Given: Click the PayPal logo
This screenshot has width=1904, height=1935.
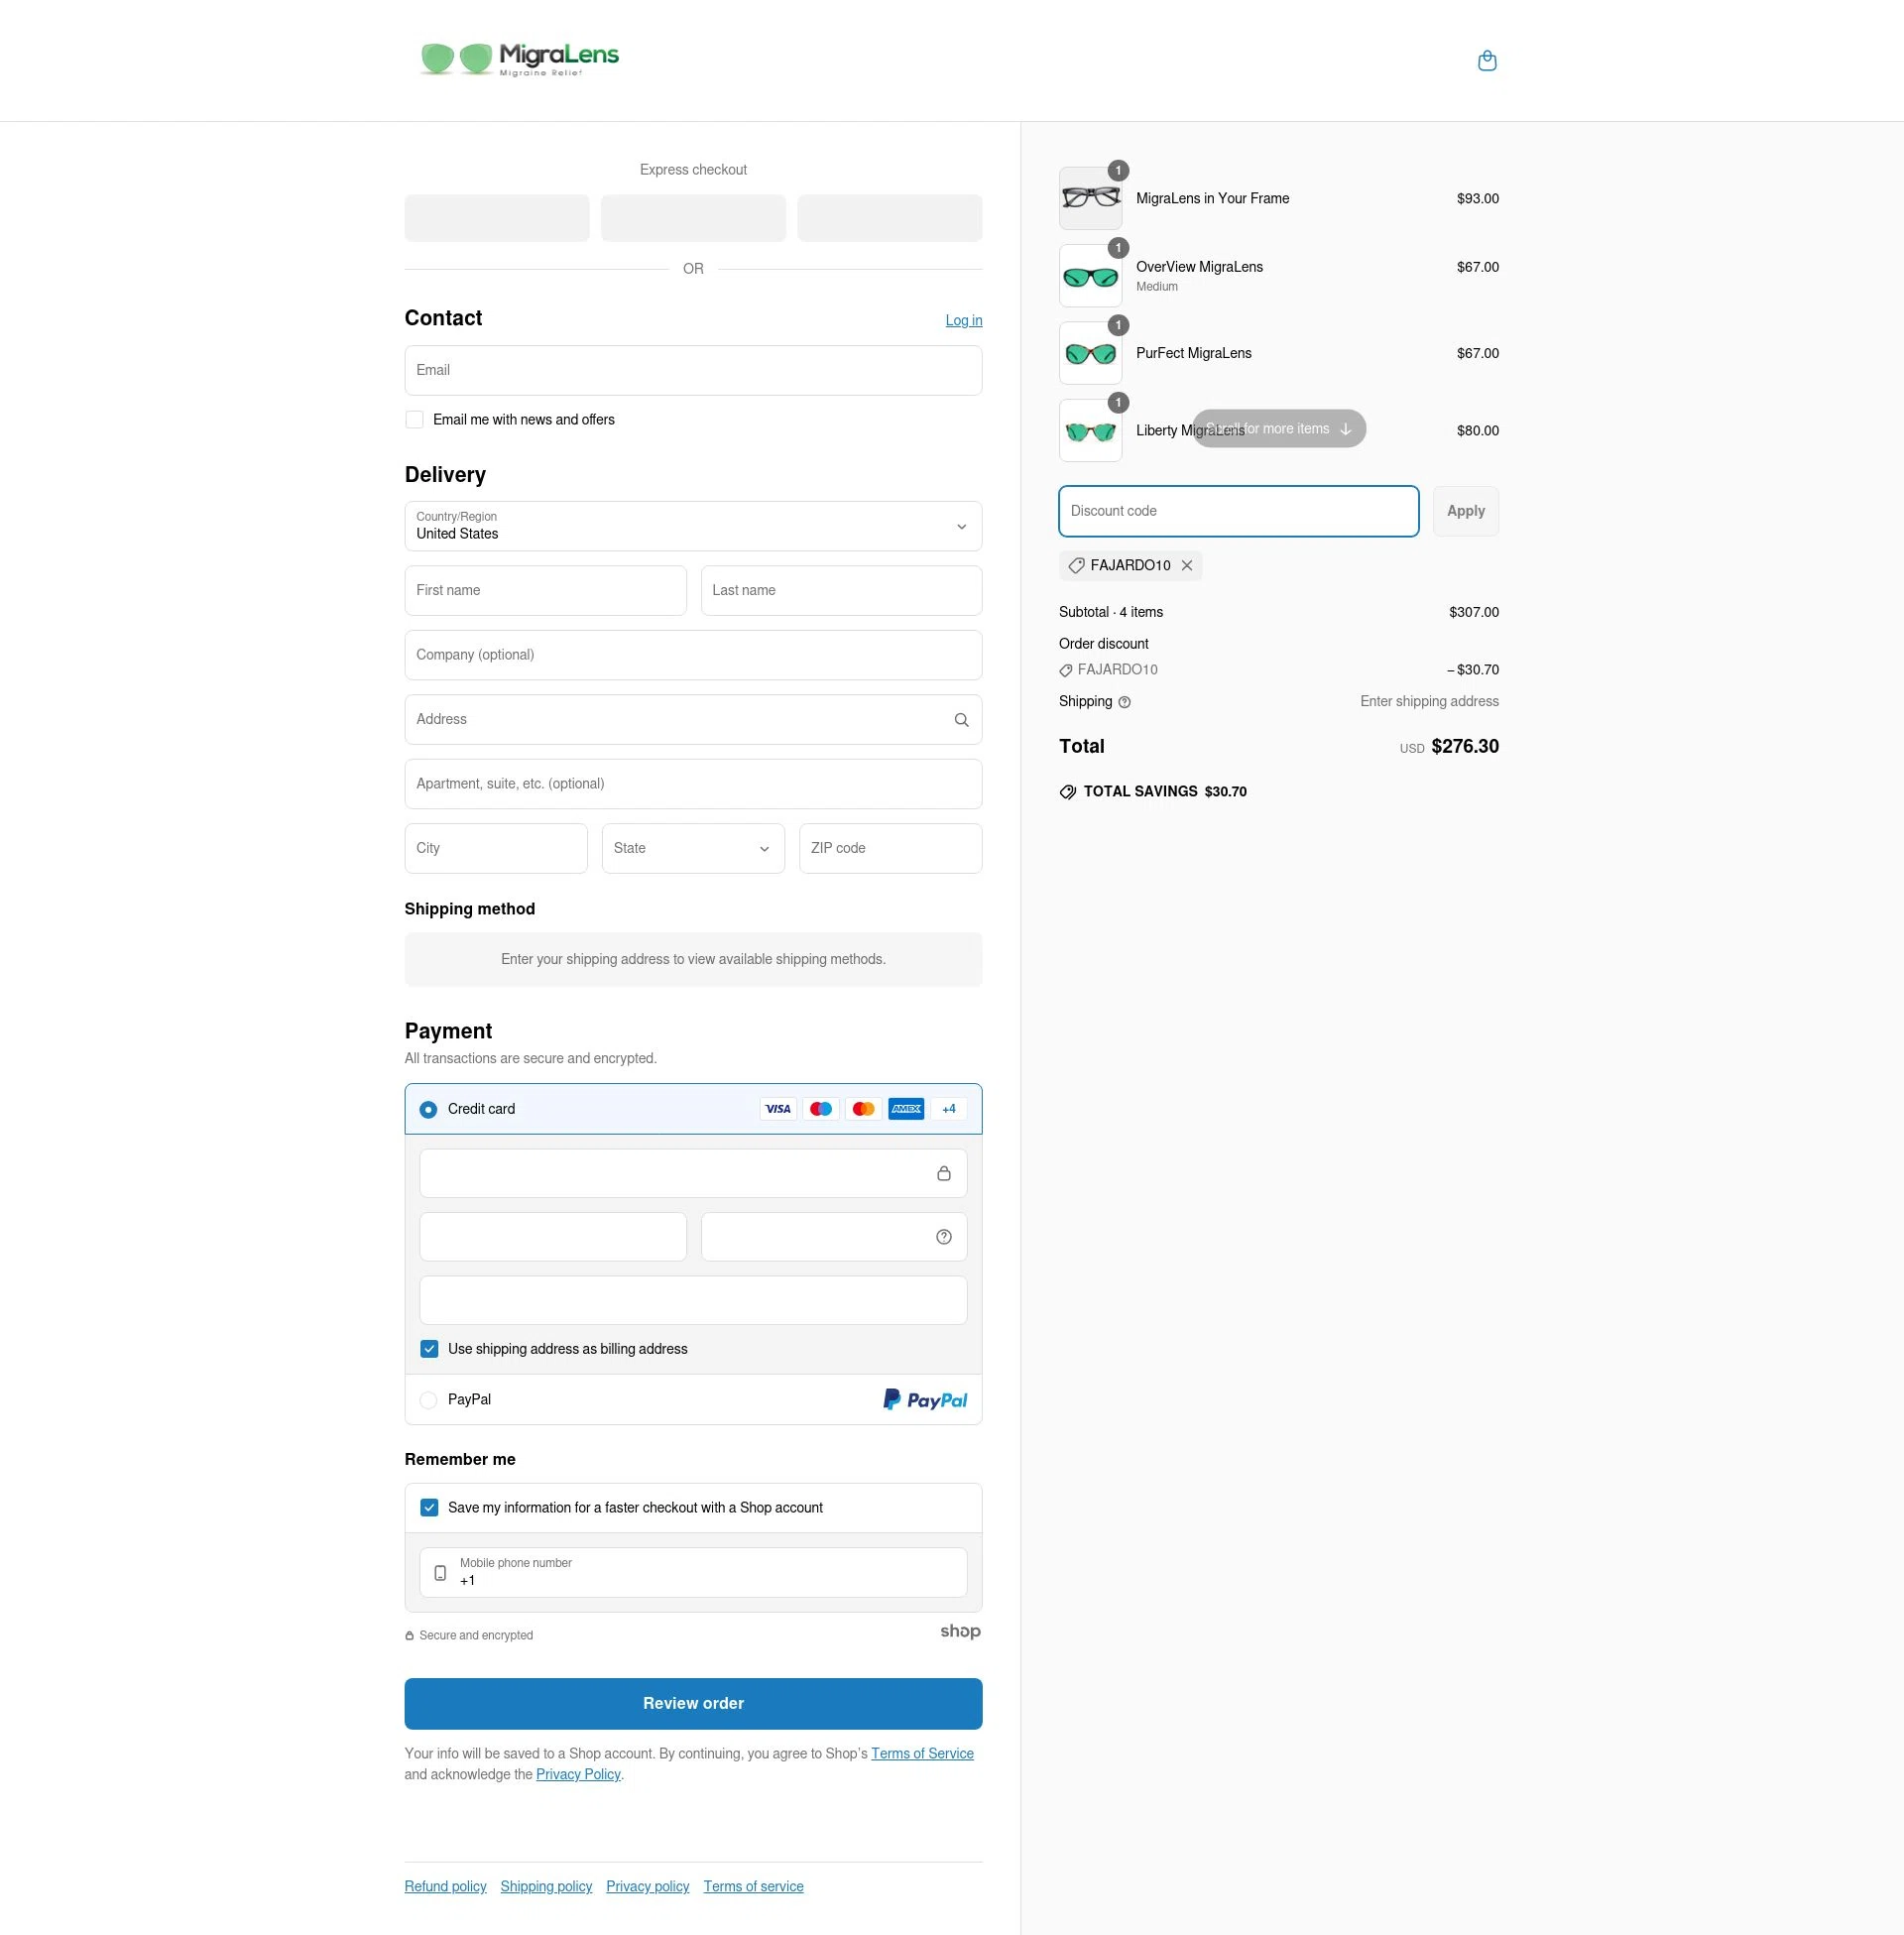Looking at the screenshot, I should pyautogui.click(x=923, y=1399).
